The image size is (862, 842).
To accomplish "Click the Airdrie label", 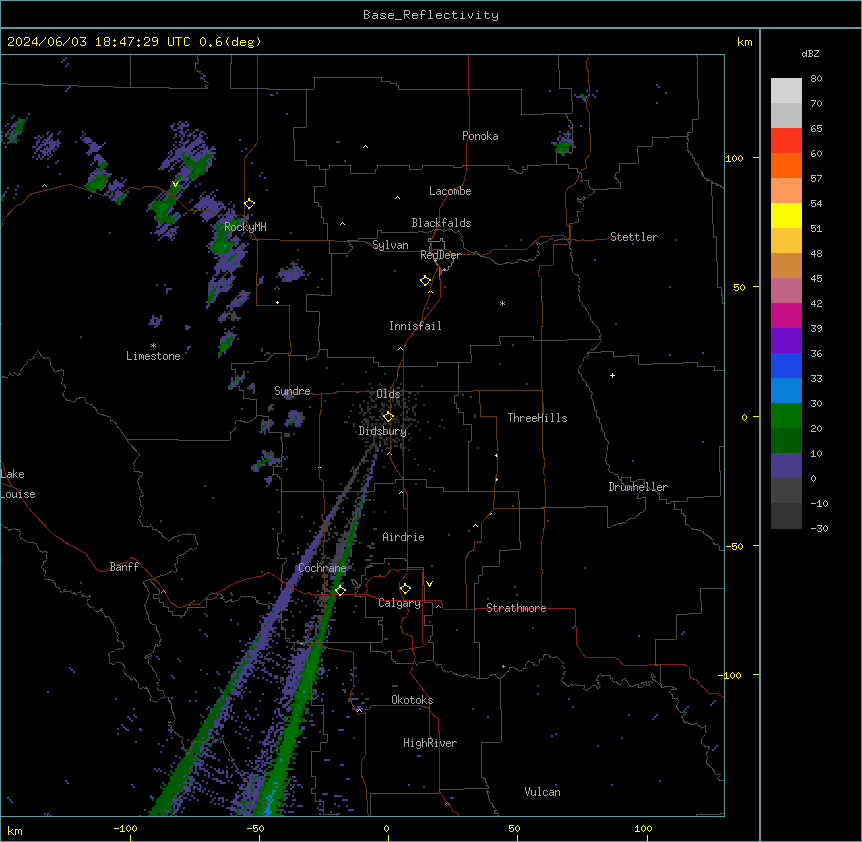I will 403,537.
